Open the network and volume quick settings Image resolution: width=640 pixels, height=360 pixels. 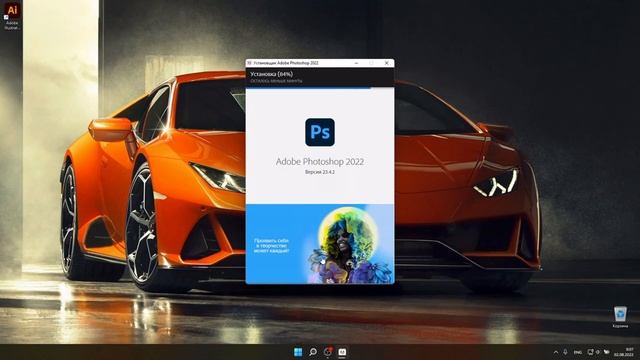598,352
